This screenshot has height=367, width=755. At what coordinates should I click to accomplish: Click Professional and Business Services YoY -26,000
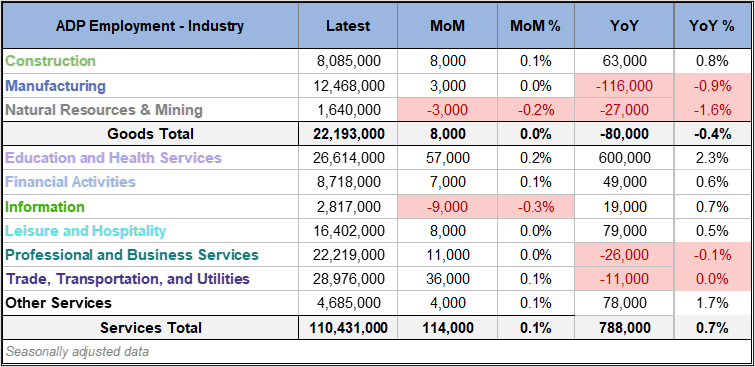point(624,255)
